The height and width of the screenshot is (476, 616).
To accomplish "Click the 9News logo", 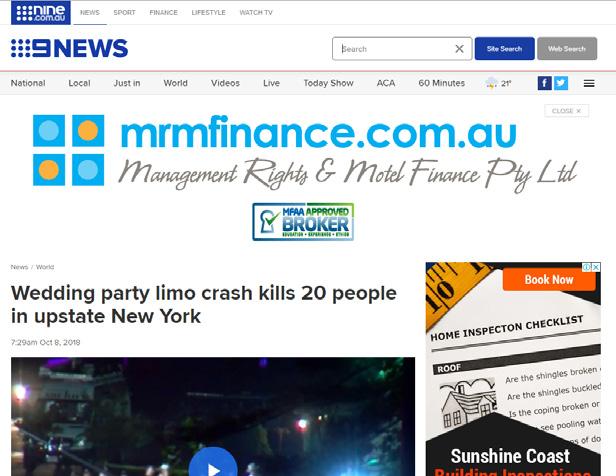I will click(x=70, y=48).
